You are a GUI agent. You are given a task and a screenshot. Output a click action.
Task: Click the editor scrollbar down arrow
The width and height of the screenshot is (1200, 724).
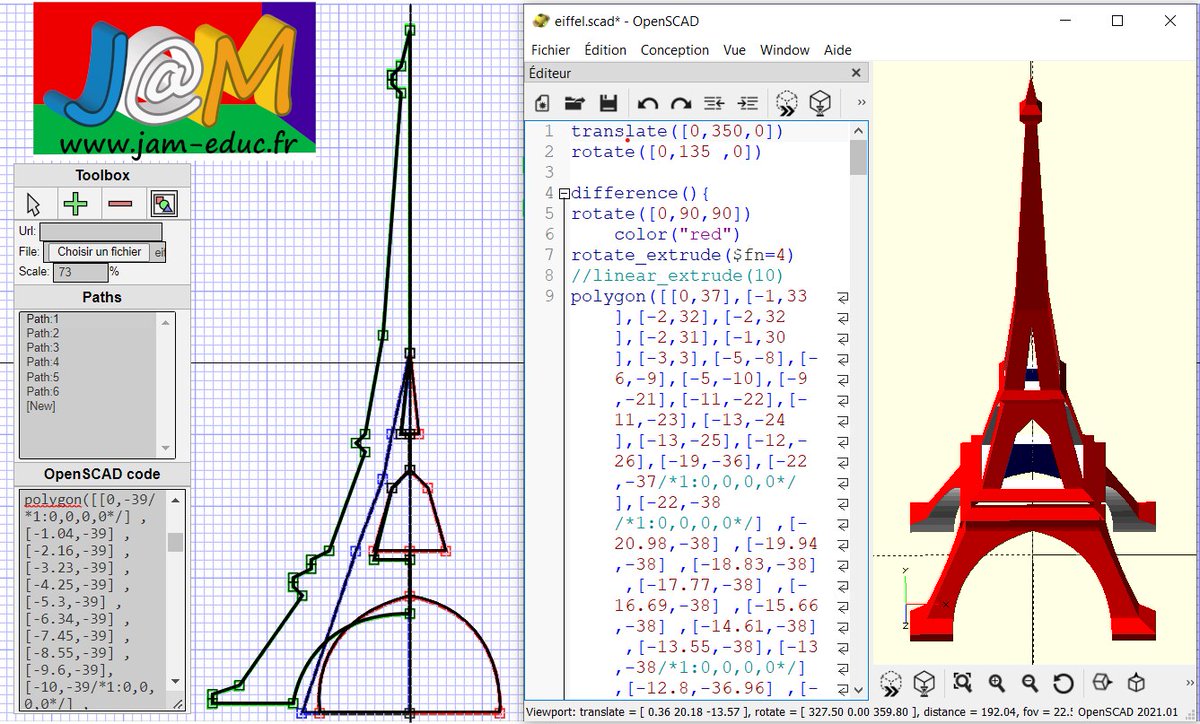(x=858, y=690)
